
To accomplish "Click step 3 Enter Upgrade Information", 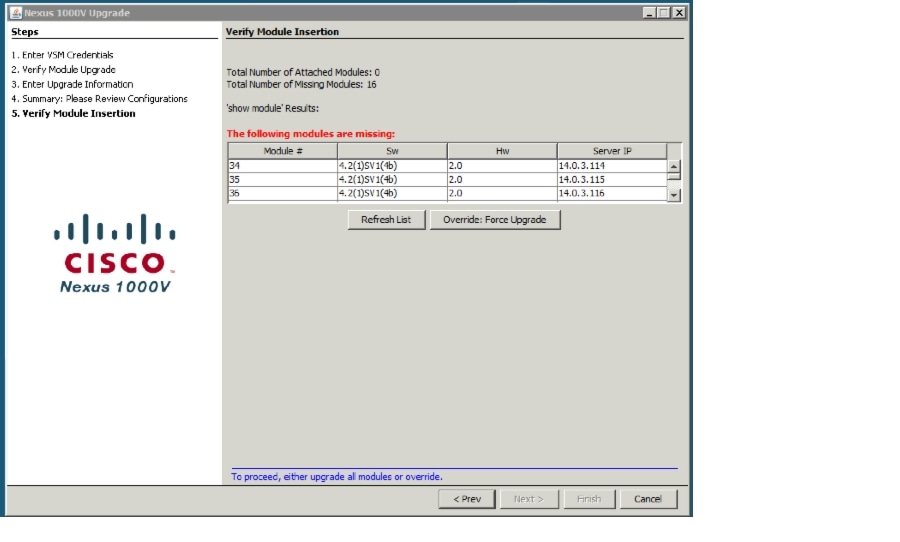I will coord(72,84).
